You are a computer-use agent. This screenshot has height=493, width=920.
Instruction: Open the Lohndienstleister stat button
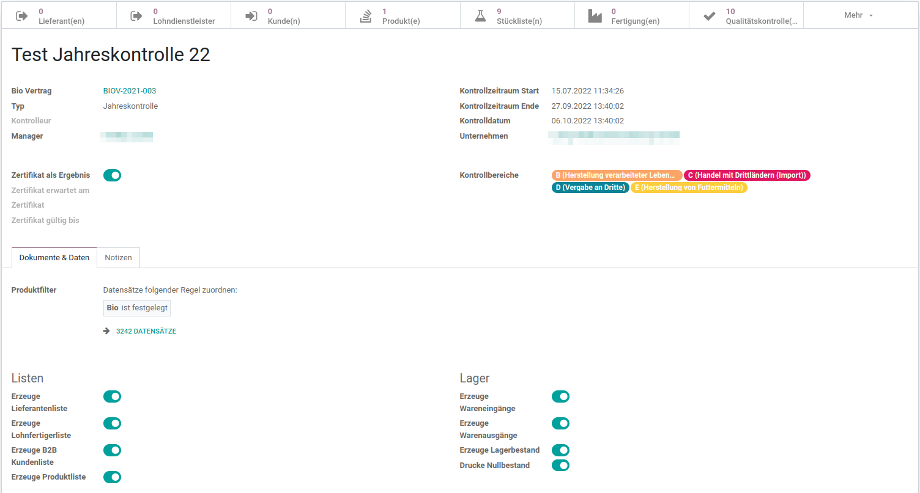pyautogui.click(x=172, y=15)
